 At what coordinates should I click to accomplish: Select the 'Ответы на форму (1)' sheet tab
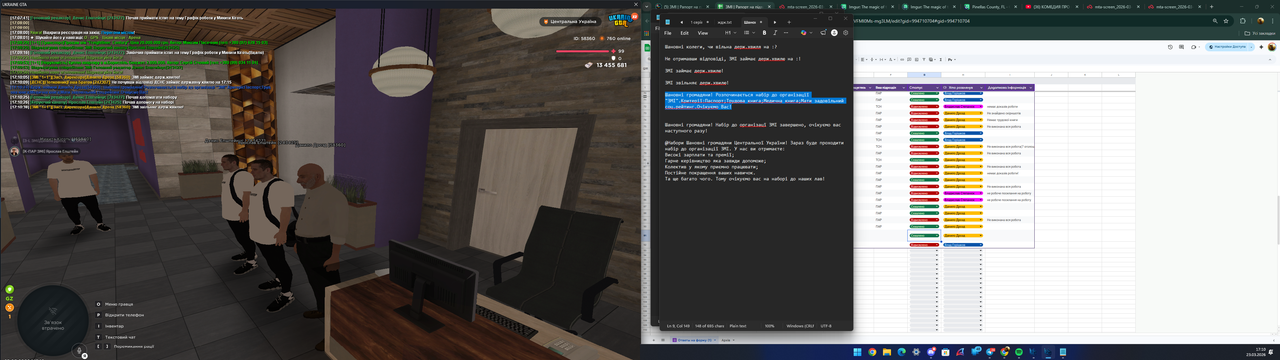coord(693,340)
